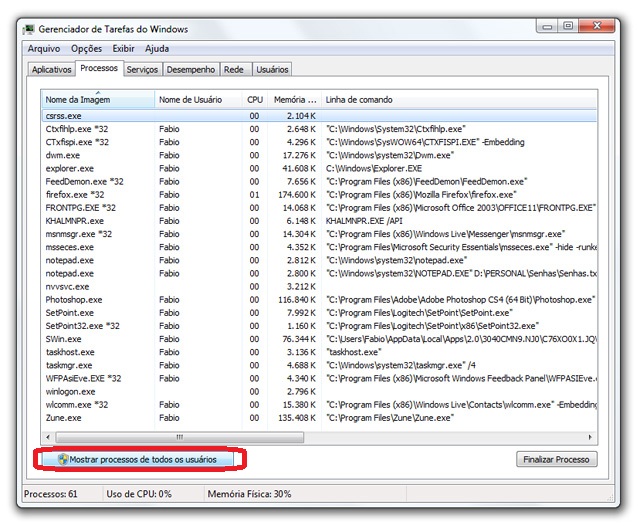The height and width of the screenshot is (532, 640).
Task: Sort by the CPU column header
Action: click(x=255, y=100)
